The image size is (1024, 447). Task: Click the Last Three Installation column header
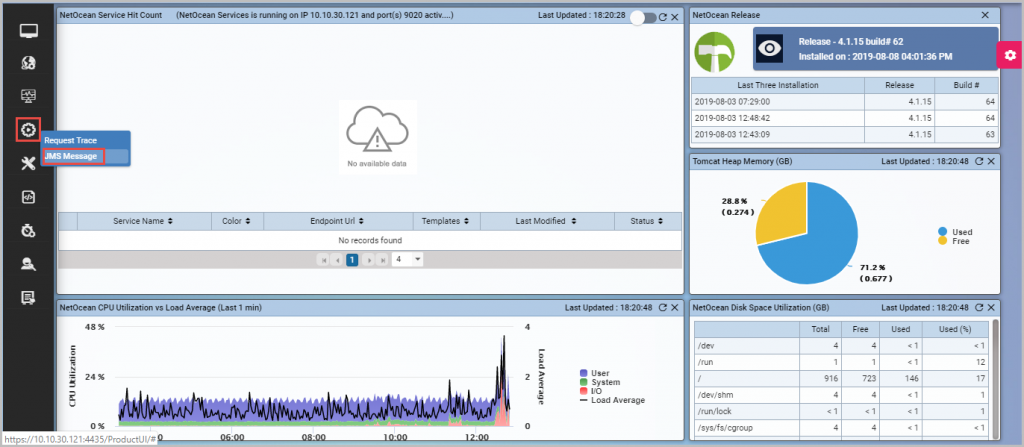tap(777, 85)
